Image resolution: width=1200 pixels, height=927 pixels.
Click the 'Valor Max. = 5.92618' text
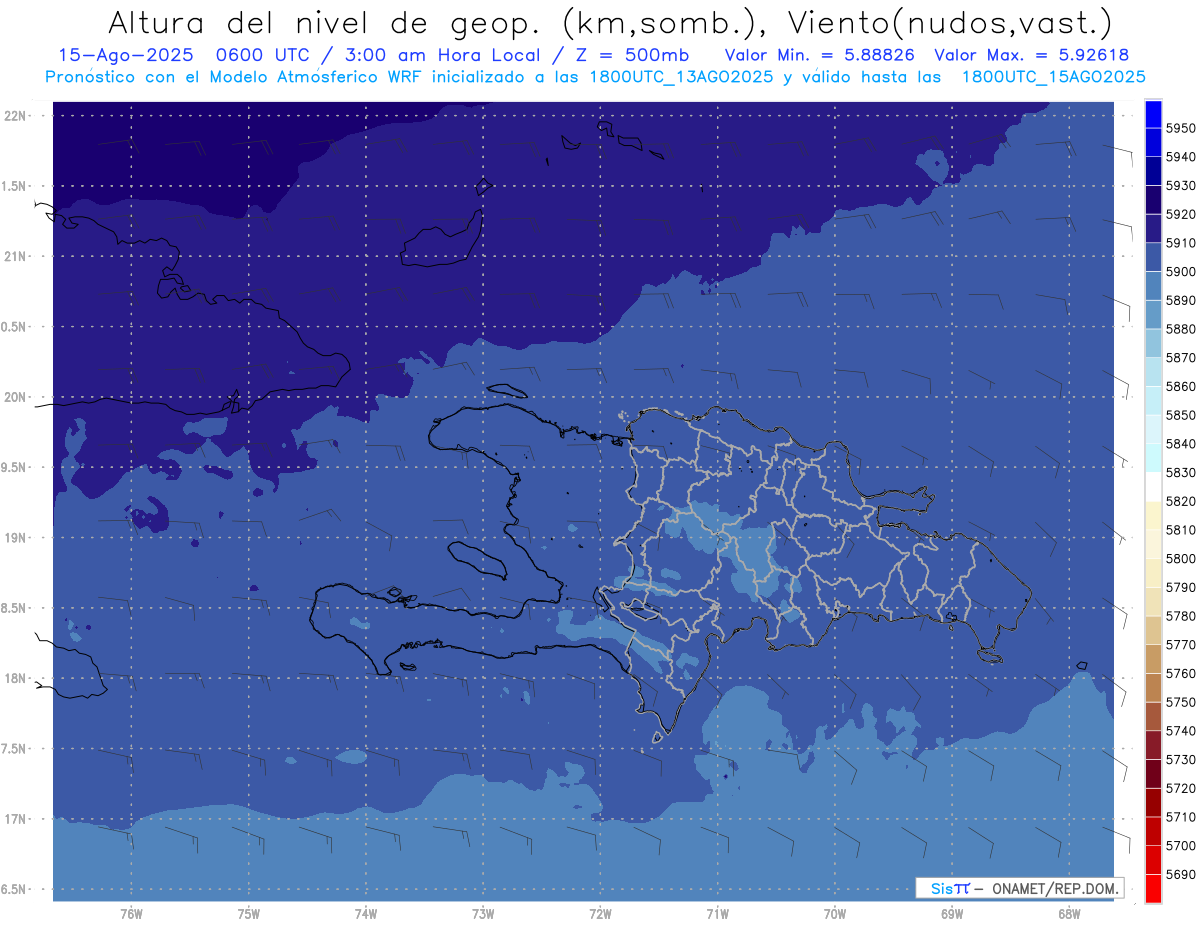pos(1031,55)
